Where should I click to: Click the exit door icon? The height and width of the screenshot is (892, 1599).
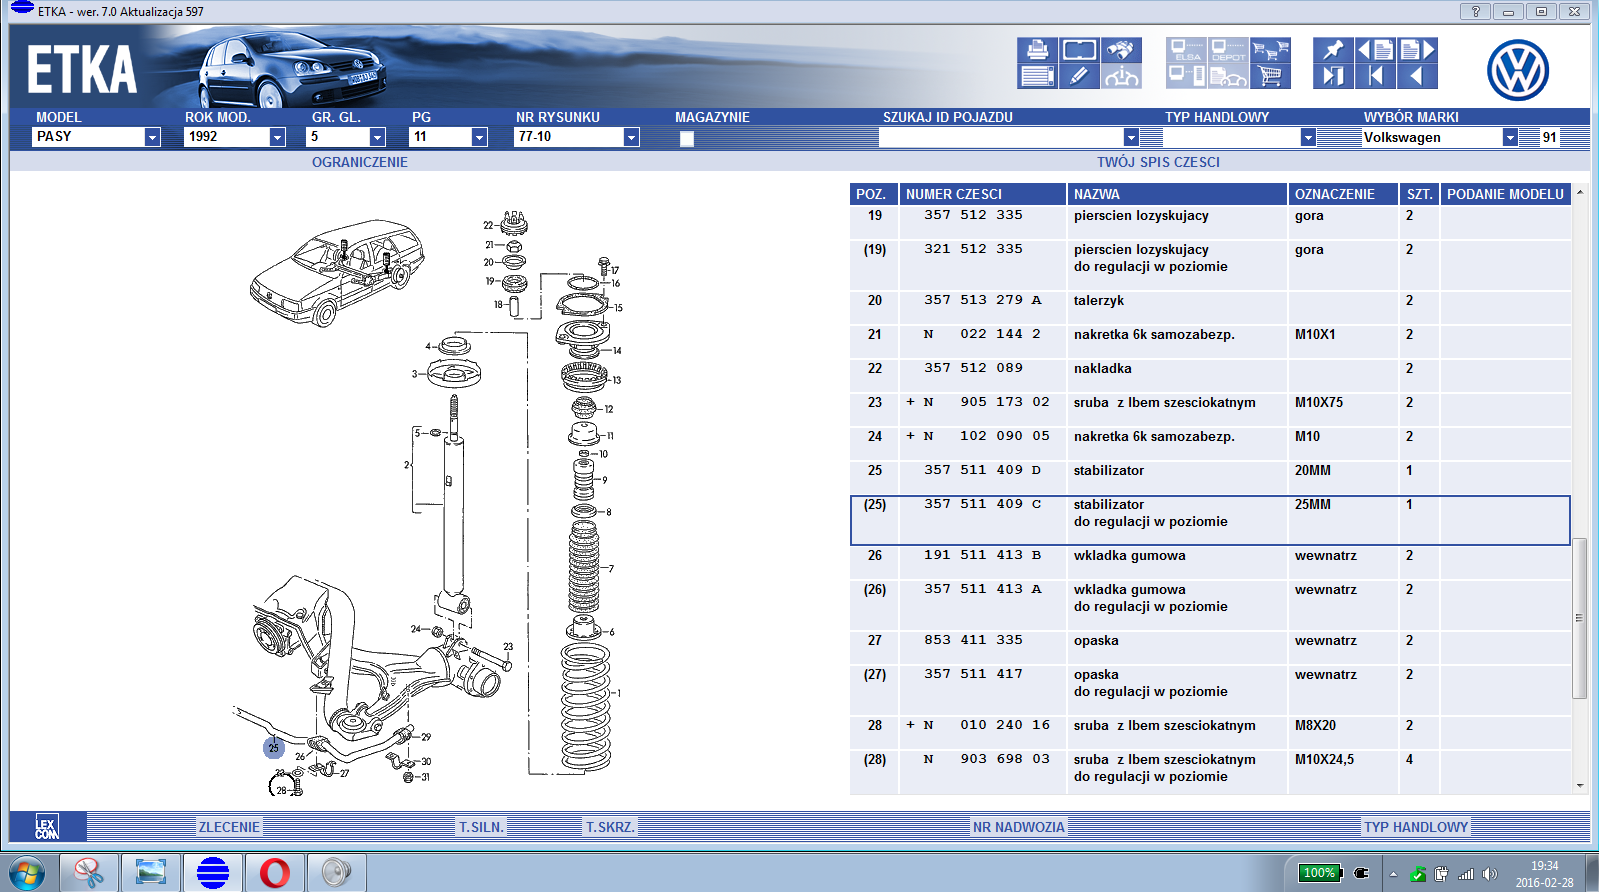[1333, 76]
